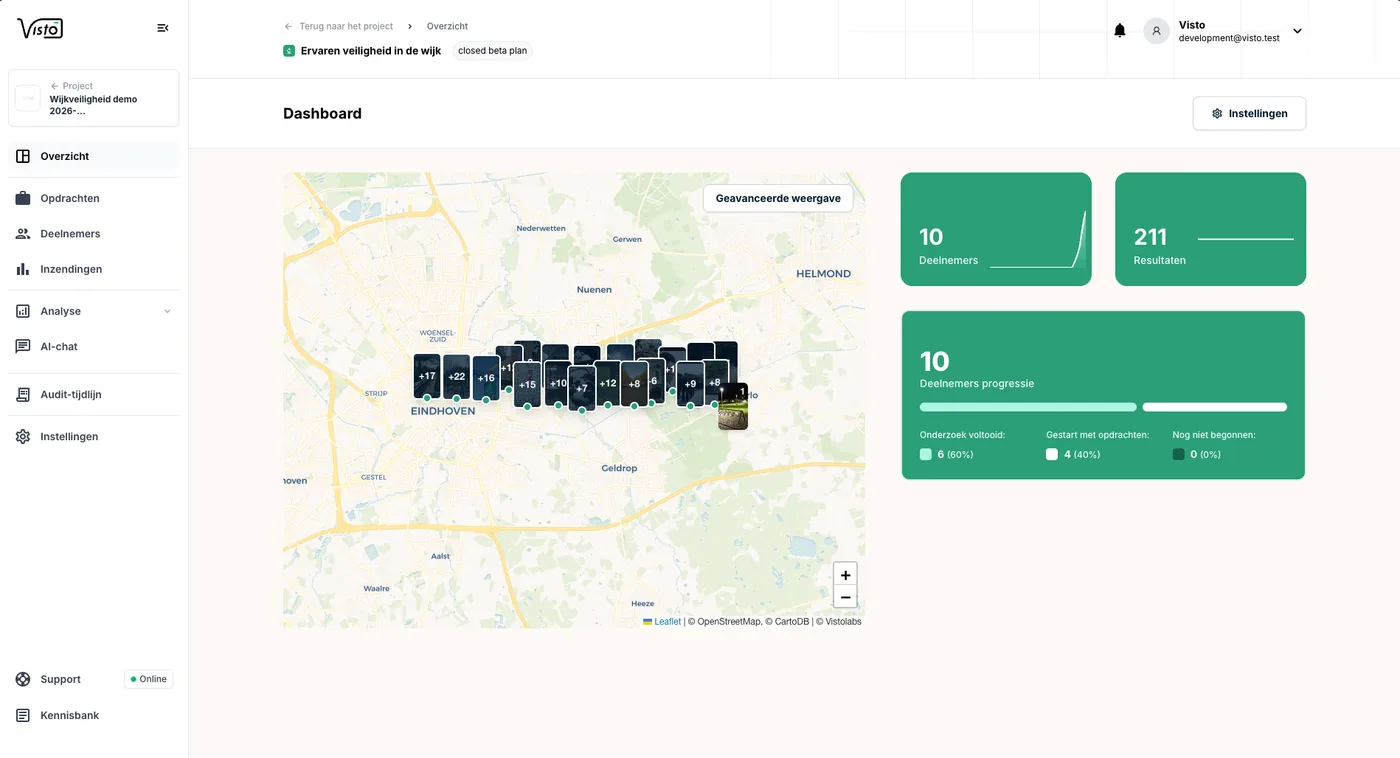Open the +12 photo cluster
Viewport: 1400px width, 758px height.
pos(608,383)
